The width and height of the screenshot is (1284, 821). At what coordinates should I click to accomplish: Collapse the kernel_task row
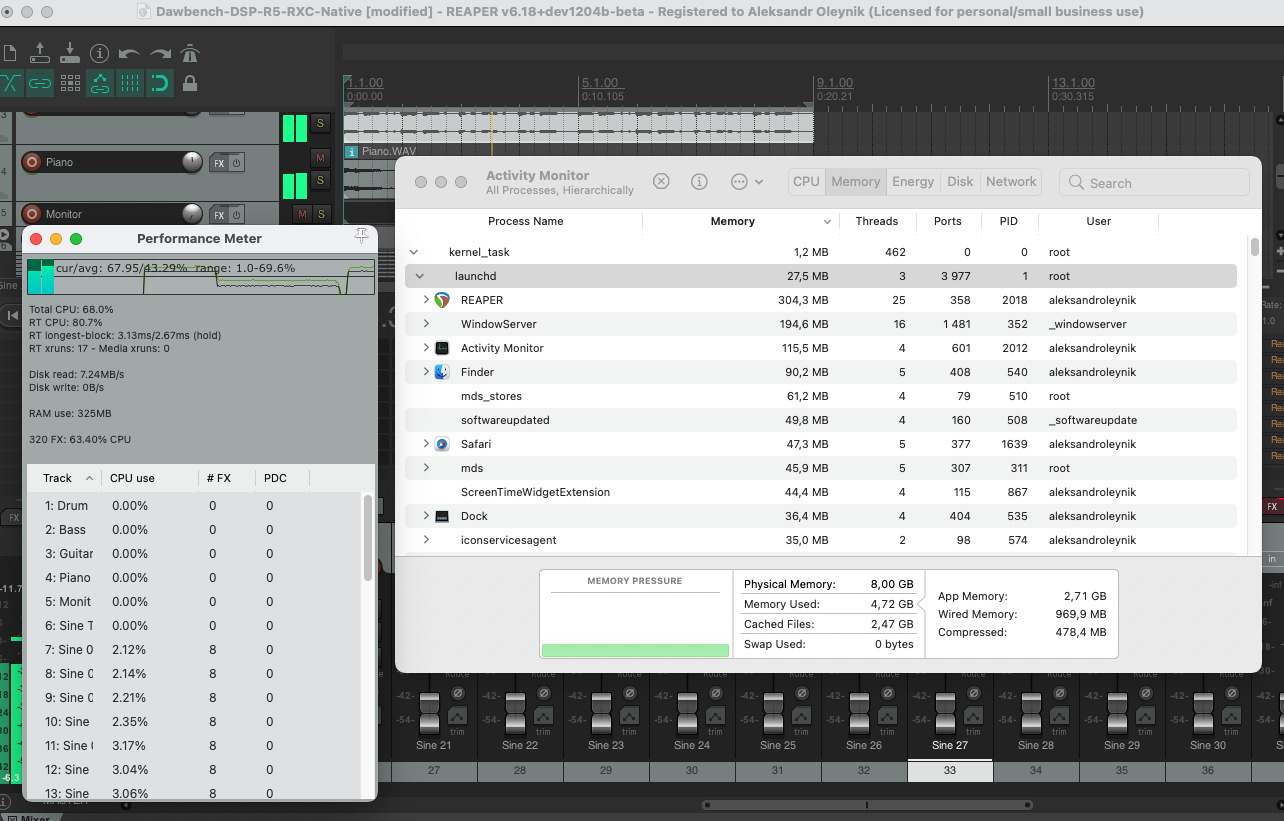coord(414,252)
